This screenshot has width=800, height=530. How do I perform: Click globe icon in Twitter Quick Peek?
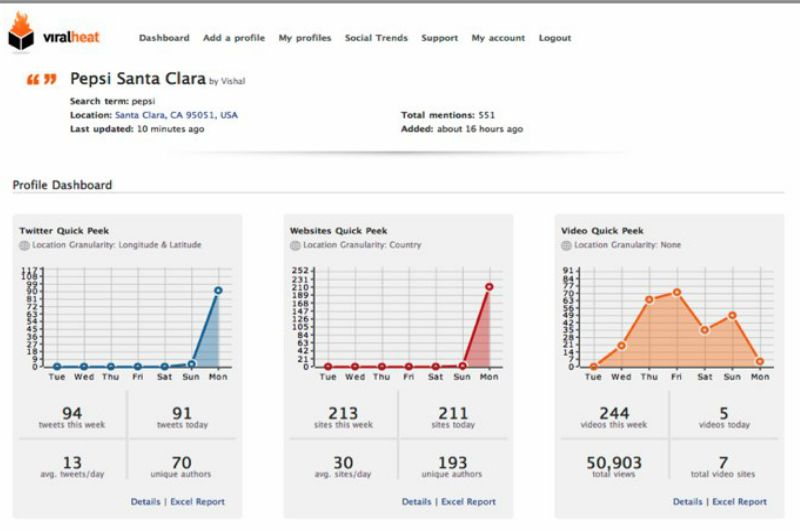tap(24, 245)
